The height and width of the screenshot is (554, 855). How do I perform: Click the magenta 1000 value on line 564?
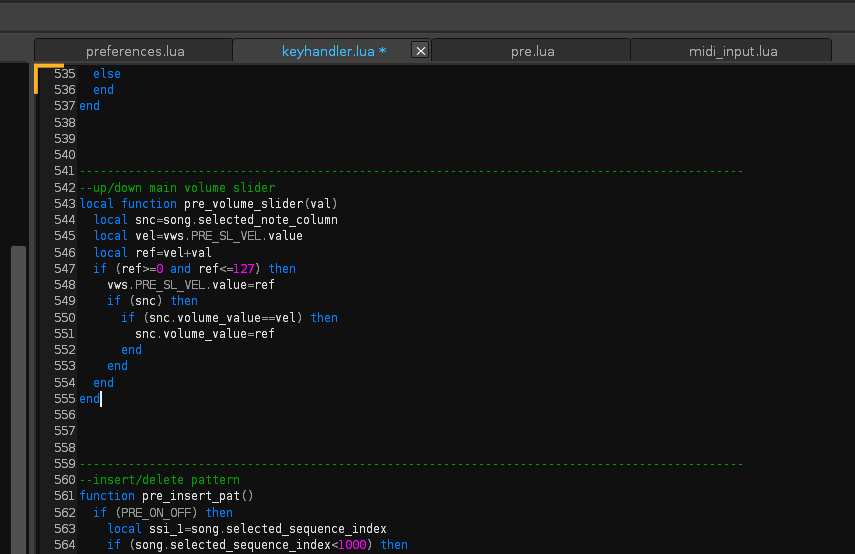(x=352, y=545)
